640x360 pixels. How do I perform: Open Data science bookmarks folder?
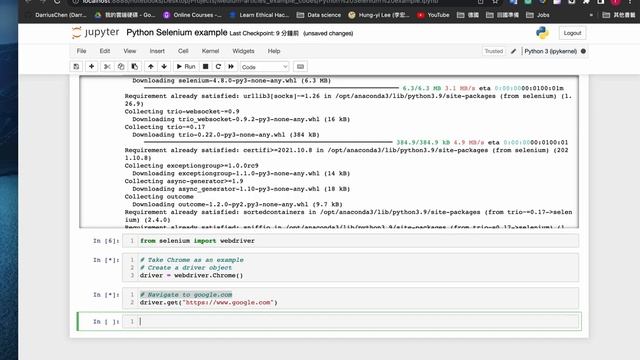[319, 15]
